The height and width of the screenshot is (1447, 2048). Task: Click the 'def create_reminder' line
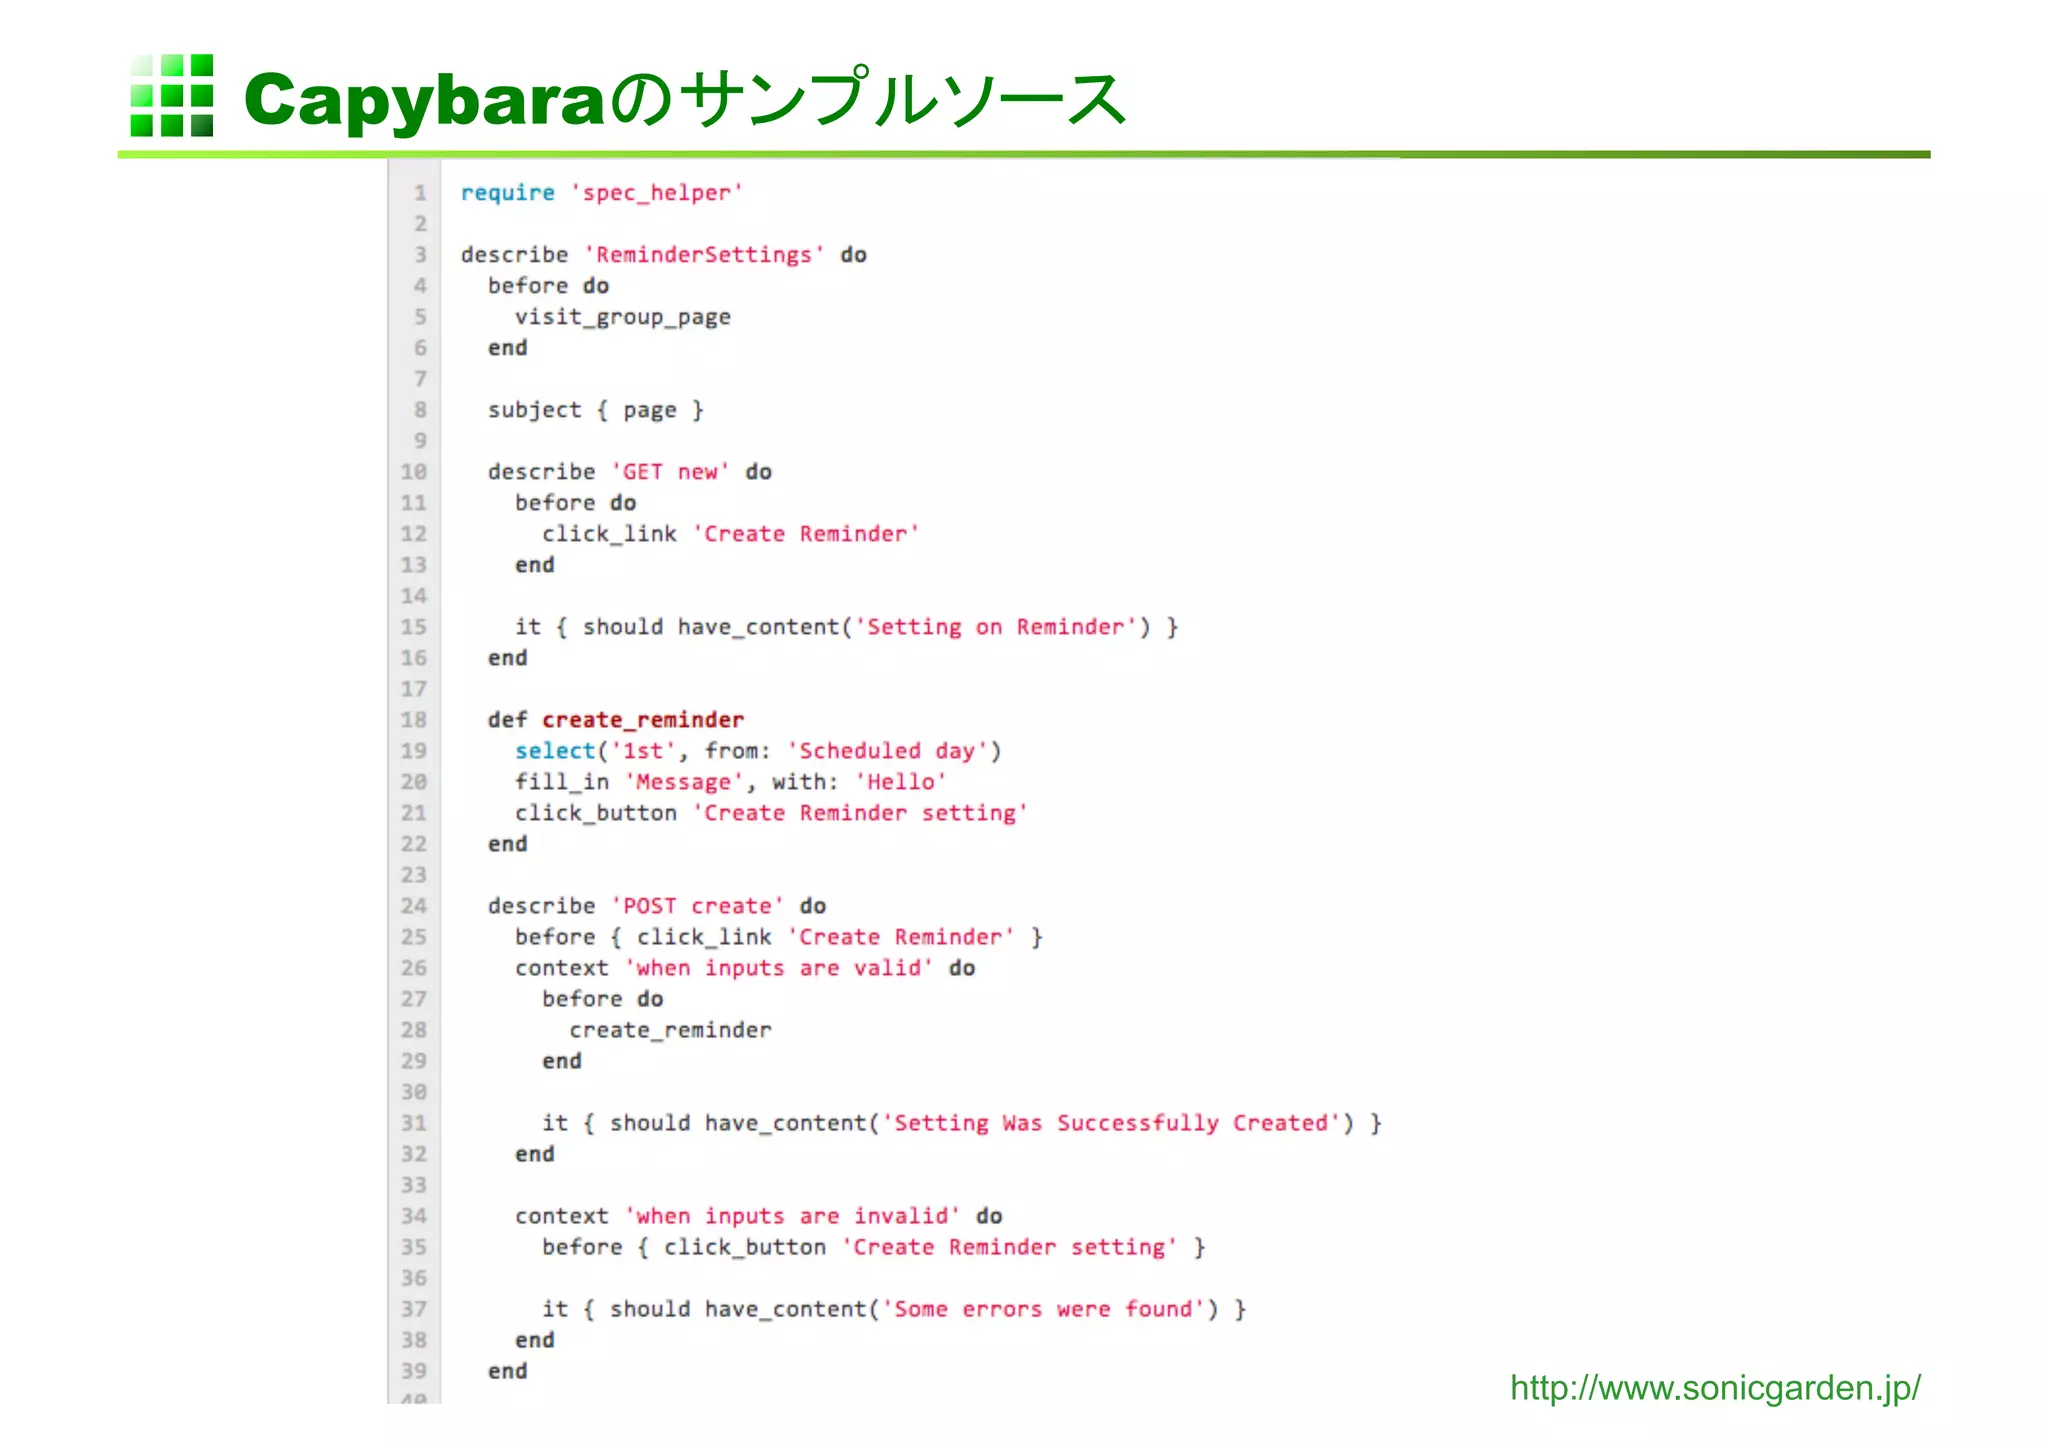pyautogui.click(x=615, y=720)
